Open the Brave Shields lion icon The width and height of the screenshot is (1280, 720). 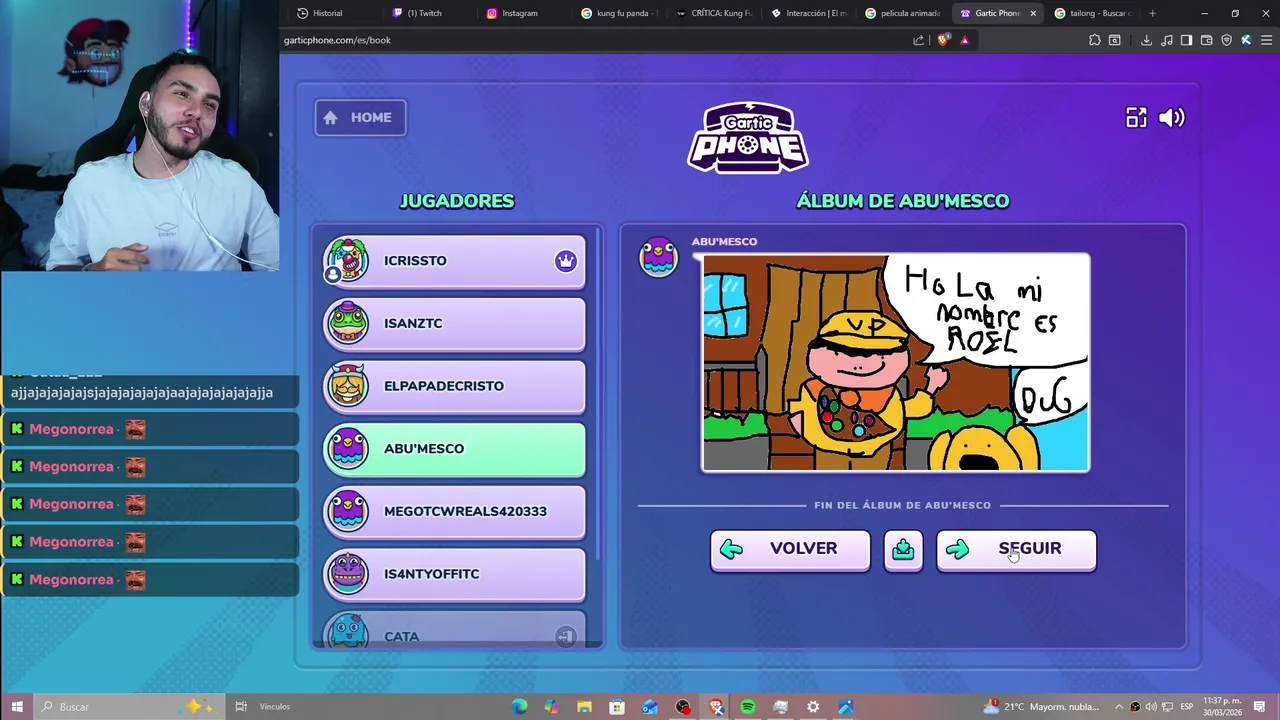point(943,40)
